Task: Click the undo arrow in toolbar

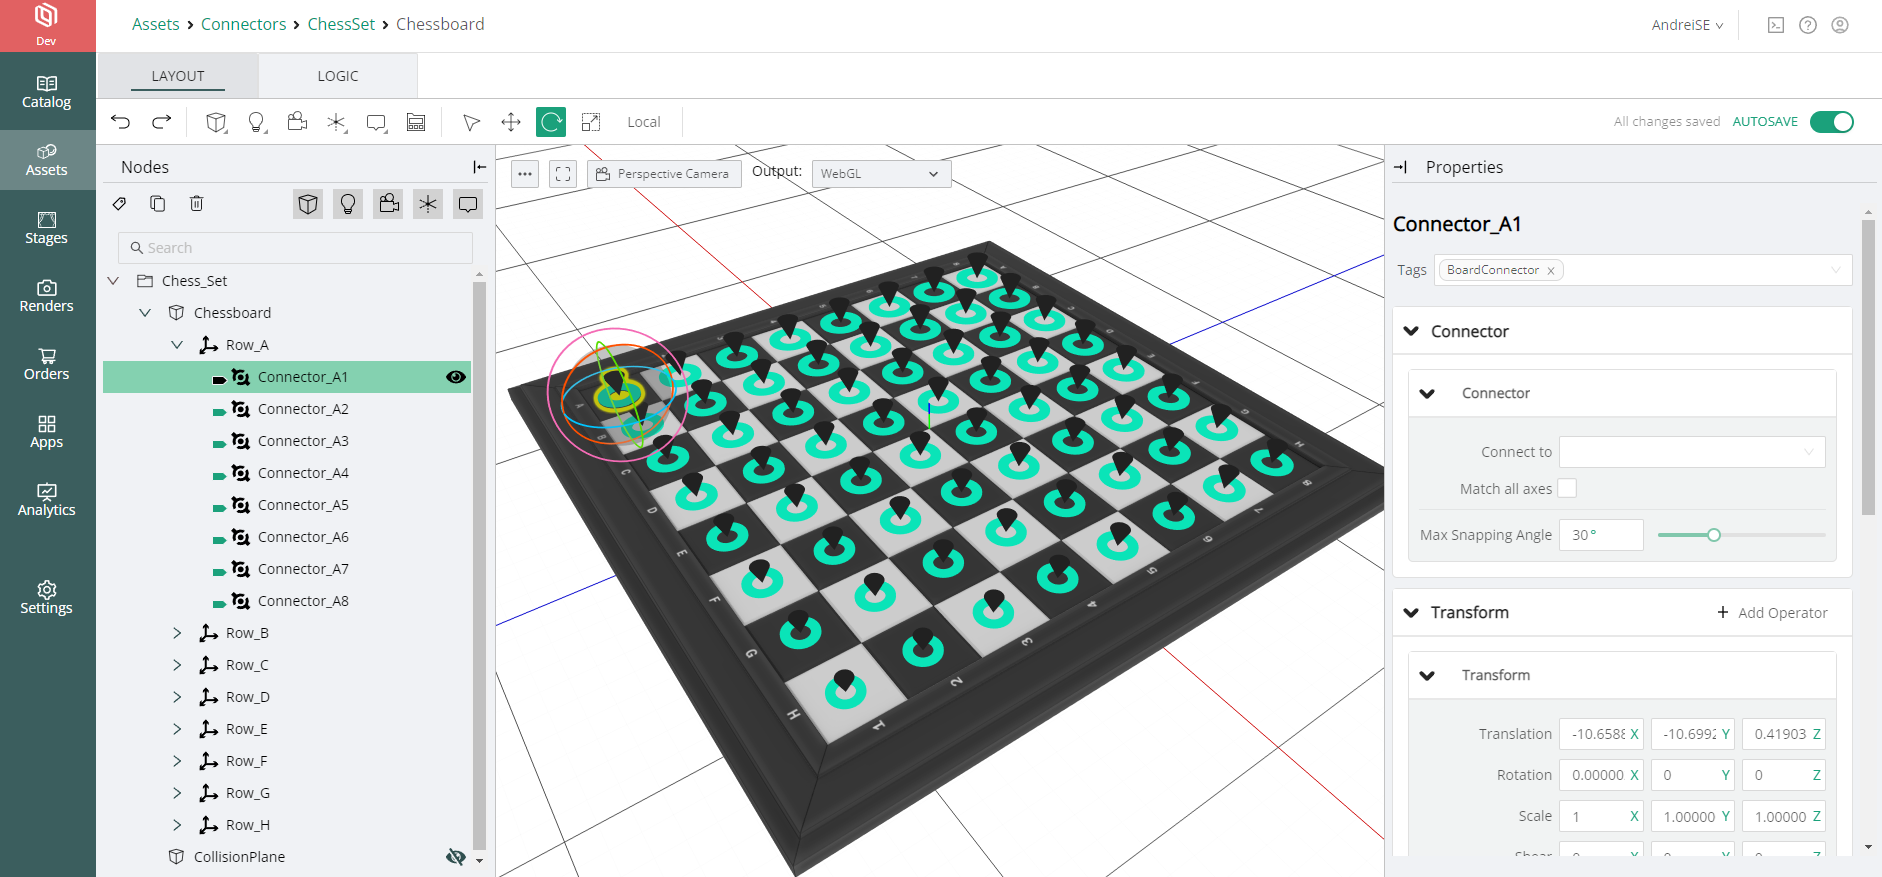Action: click(x=121, y=122)
